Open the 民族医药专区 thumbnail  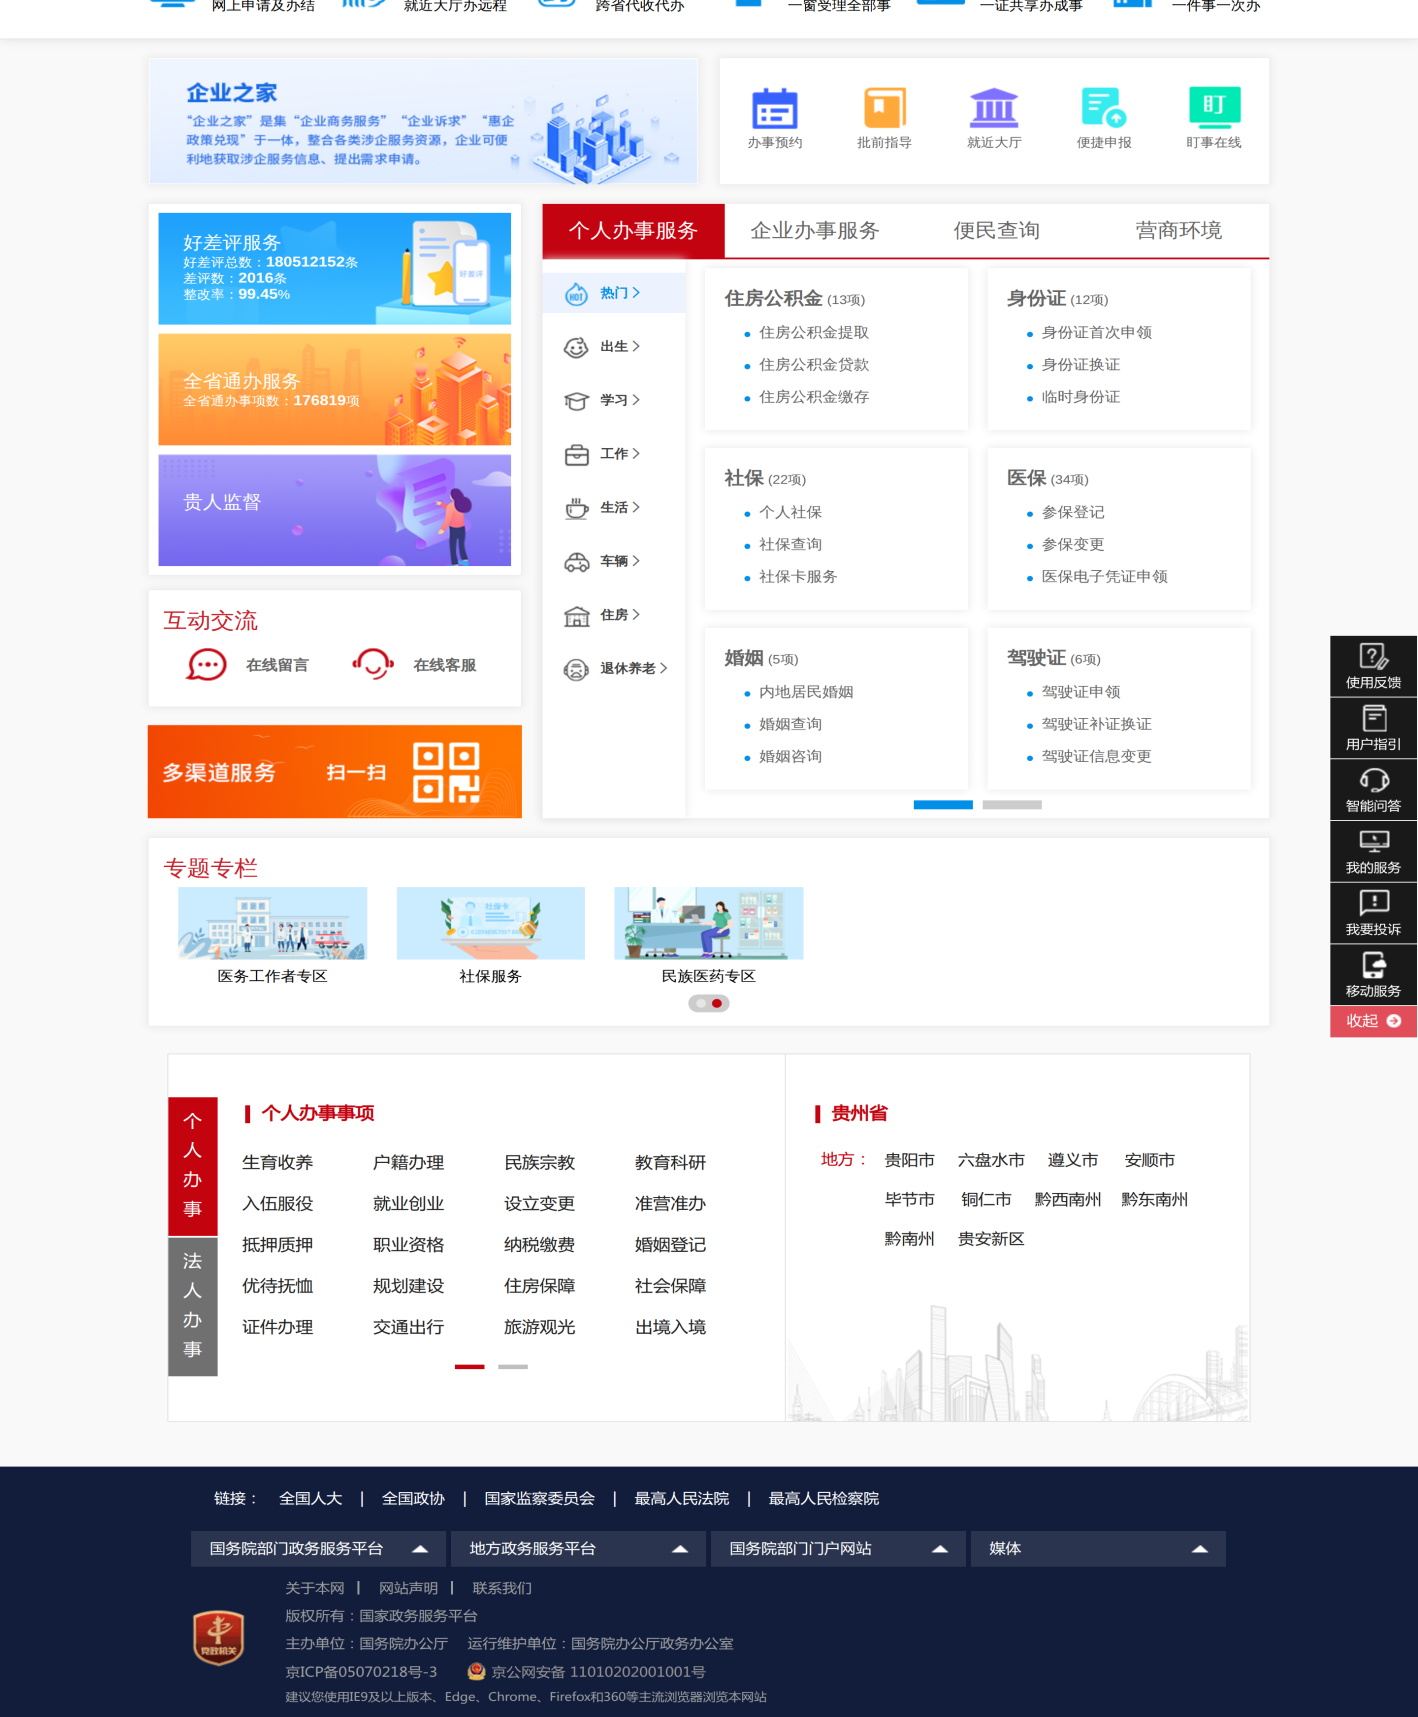point(709,923)
